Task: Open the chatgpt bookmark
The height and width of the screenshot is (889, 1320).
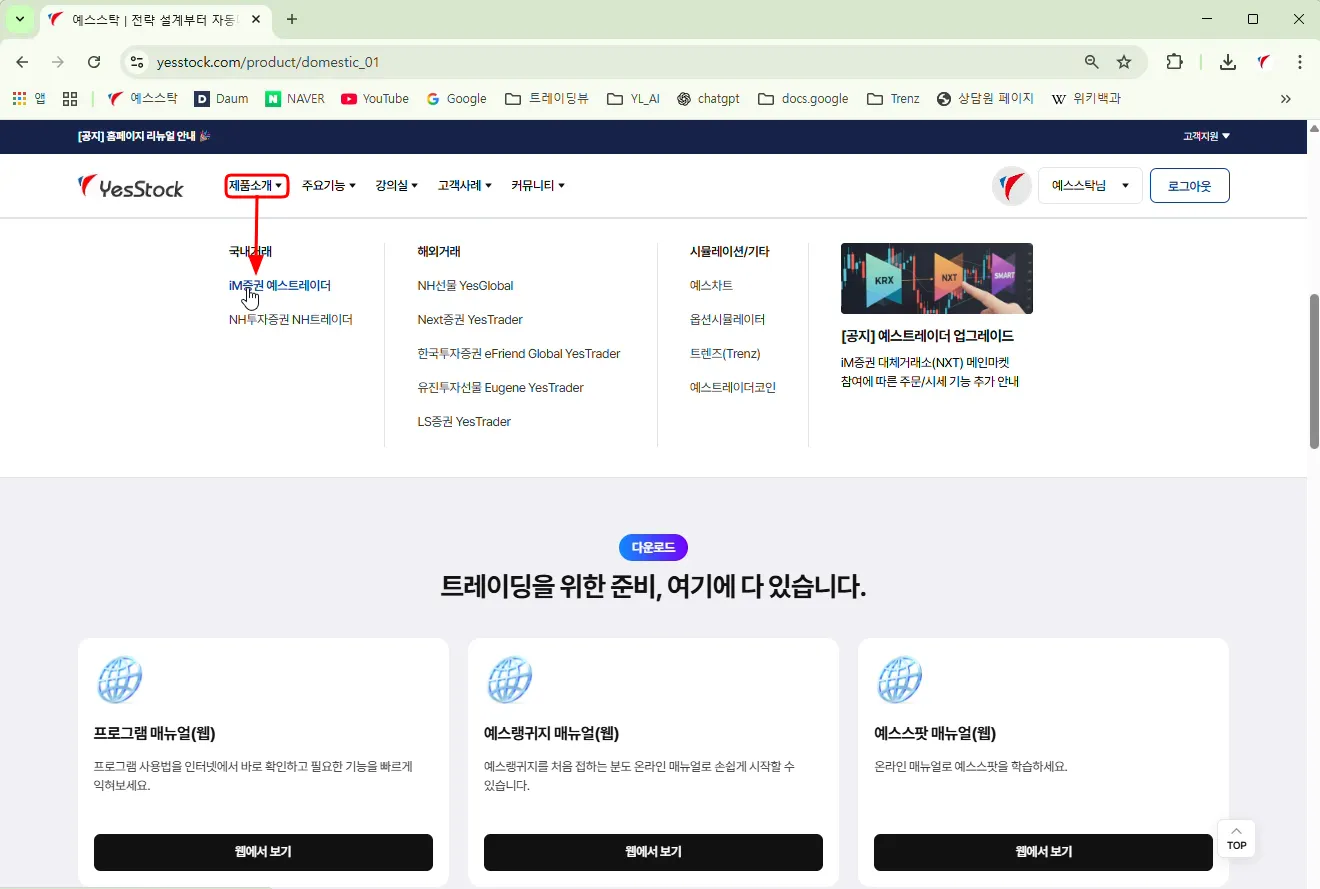Action: 709,99
